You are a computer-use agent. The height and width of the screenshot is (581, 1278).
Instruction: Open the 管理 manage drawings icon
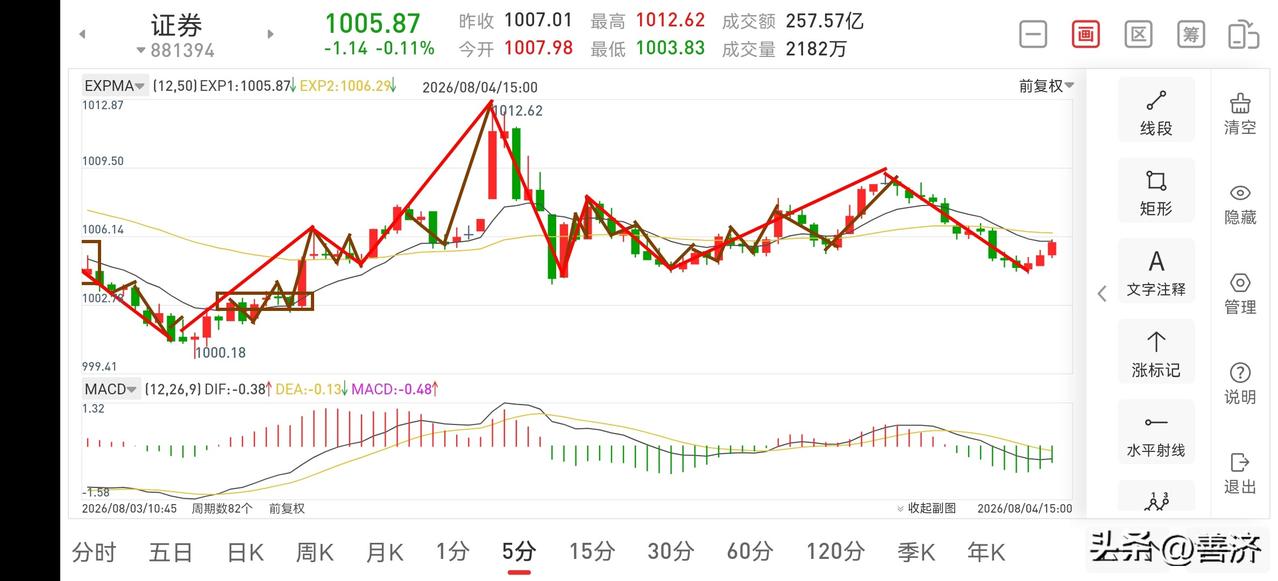tap(1240, 294)
